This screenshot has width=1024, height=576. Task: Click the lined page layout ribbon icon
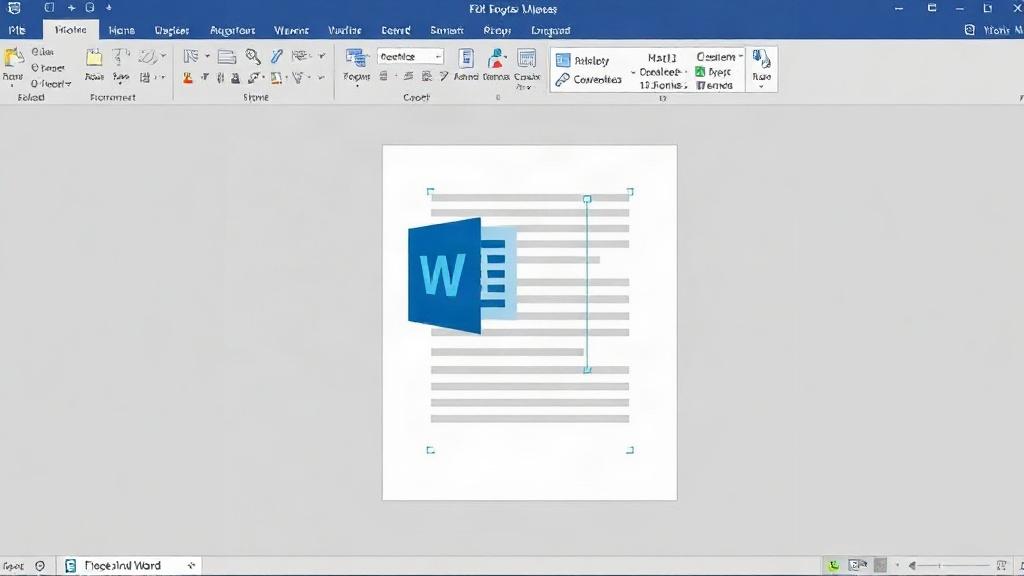227,57
